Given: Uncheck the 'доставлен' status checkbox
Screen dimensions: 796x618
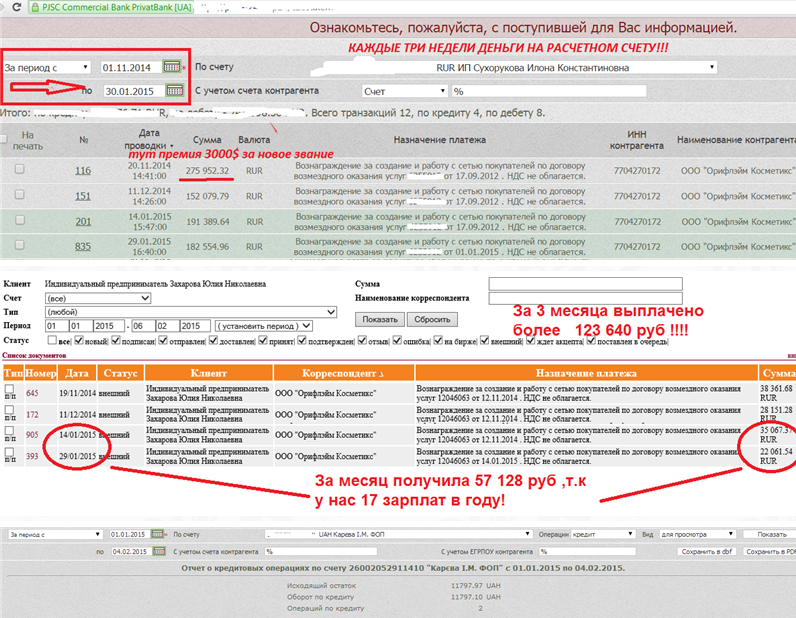Looking at the screenshot, I should tap(213, 340).
